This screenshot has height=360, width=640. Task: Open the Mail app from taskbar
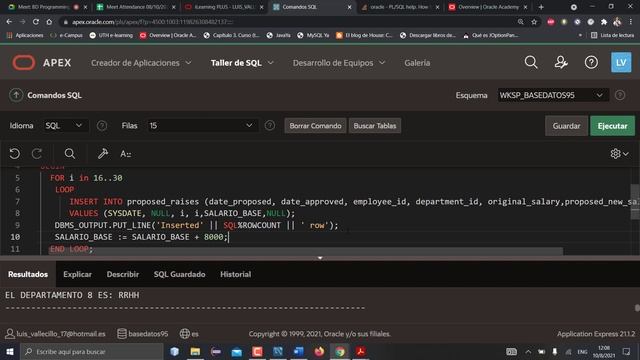[236, 351]
